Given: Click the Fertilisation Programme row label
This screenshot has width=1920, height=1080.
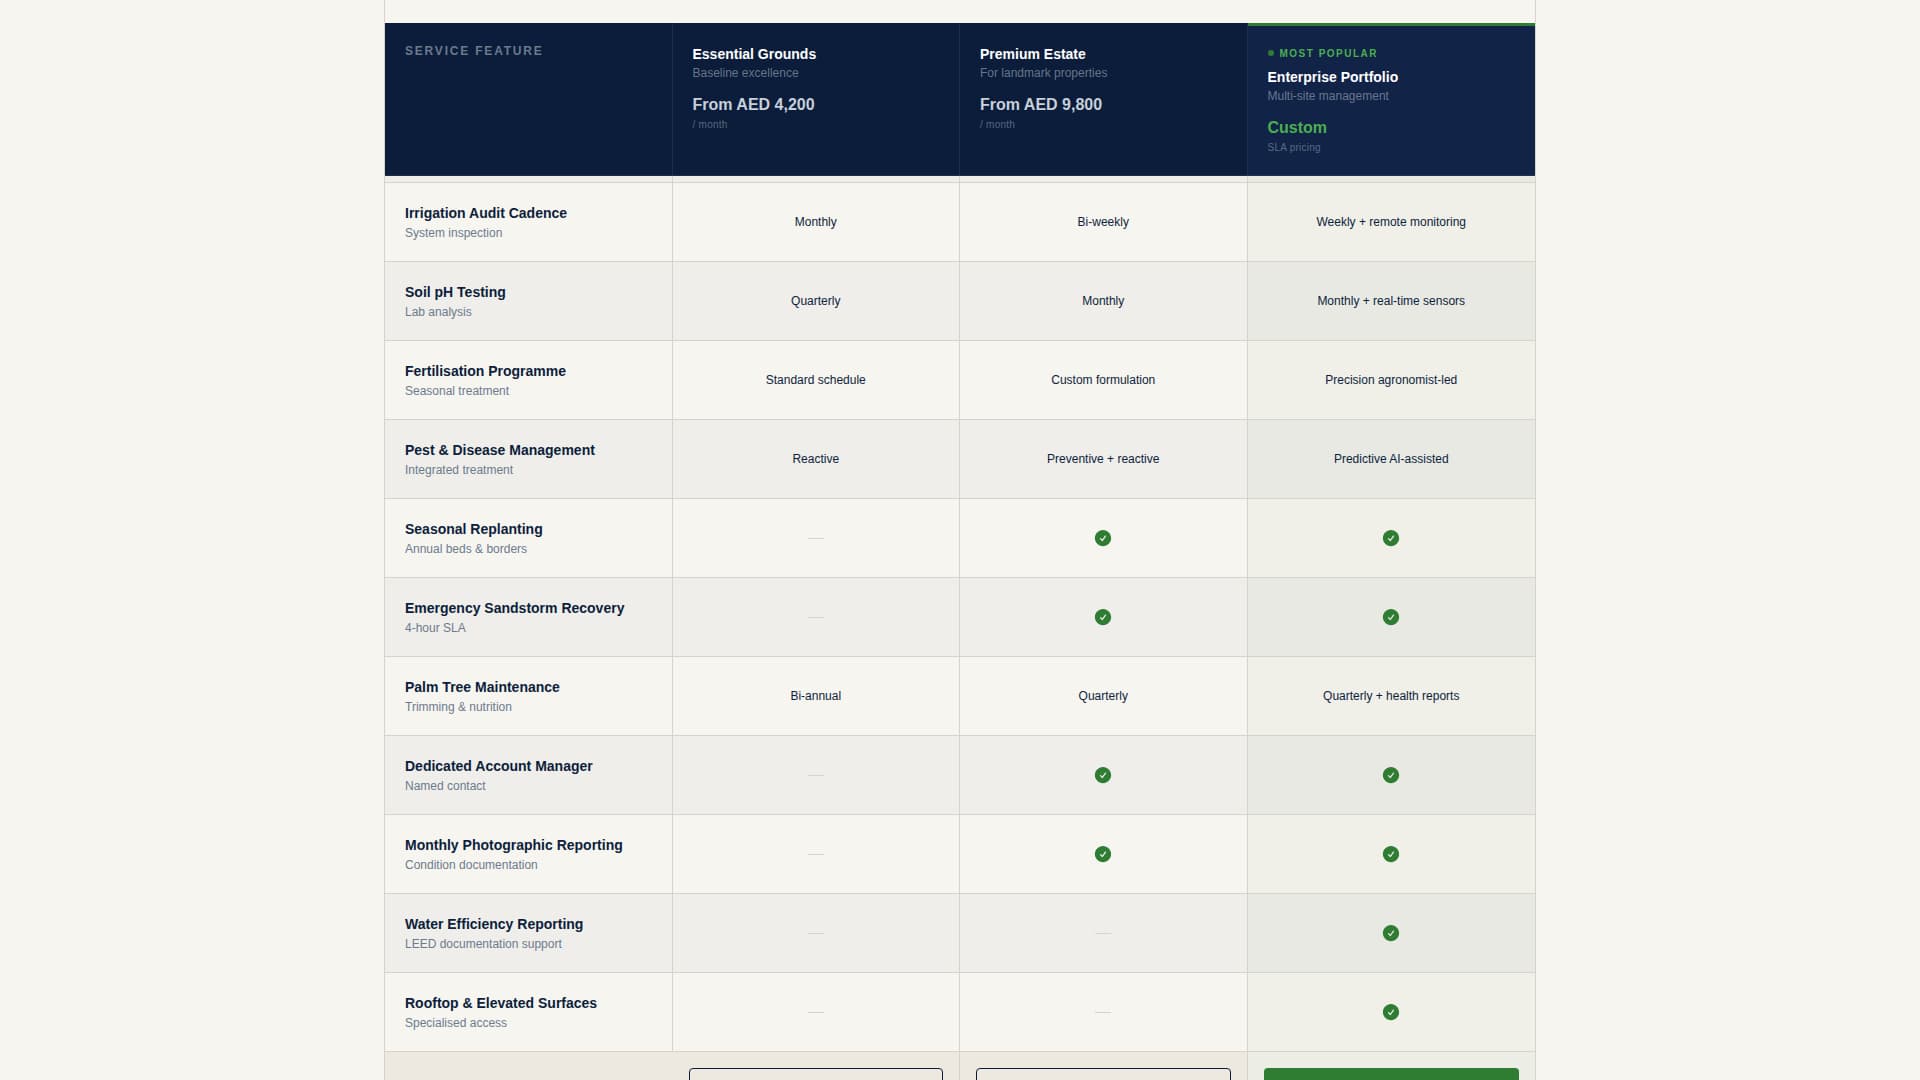Looking at the screenshot, I should [485, 371].
